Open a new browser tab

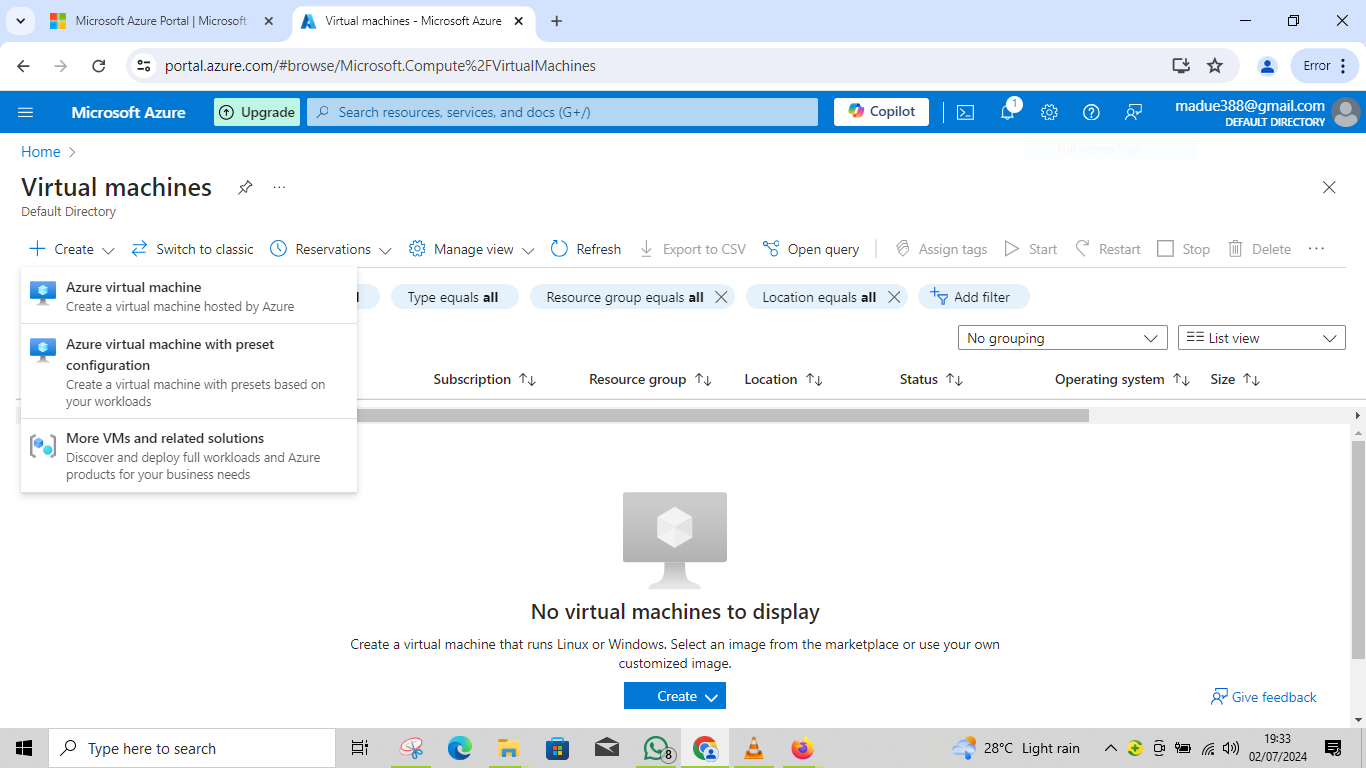click(557, 21)
